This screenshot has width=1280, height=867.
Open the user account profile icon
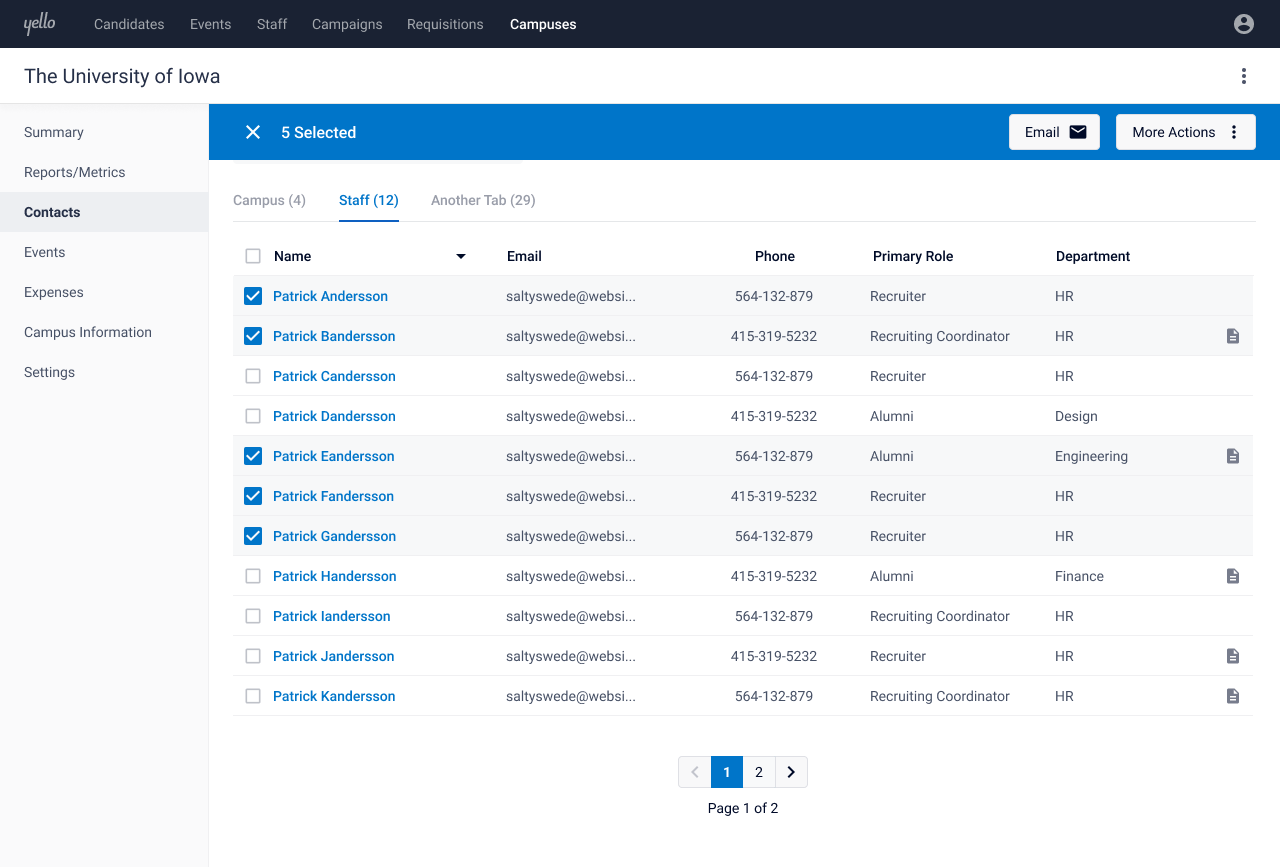pos(1244,24)
